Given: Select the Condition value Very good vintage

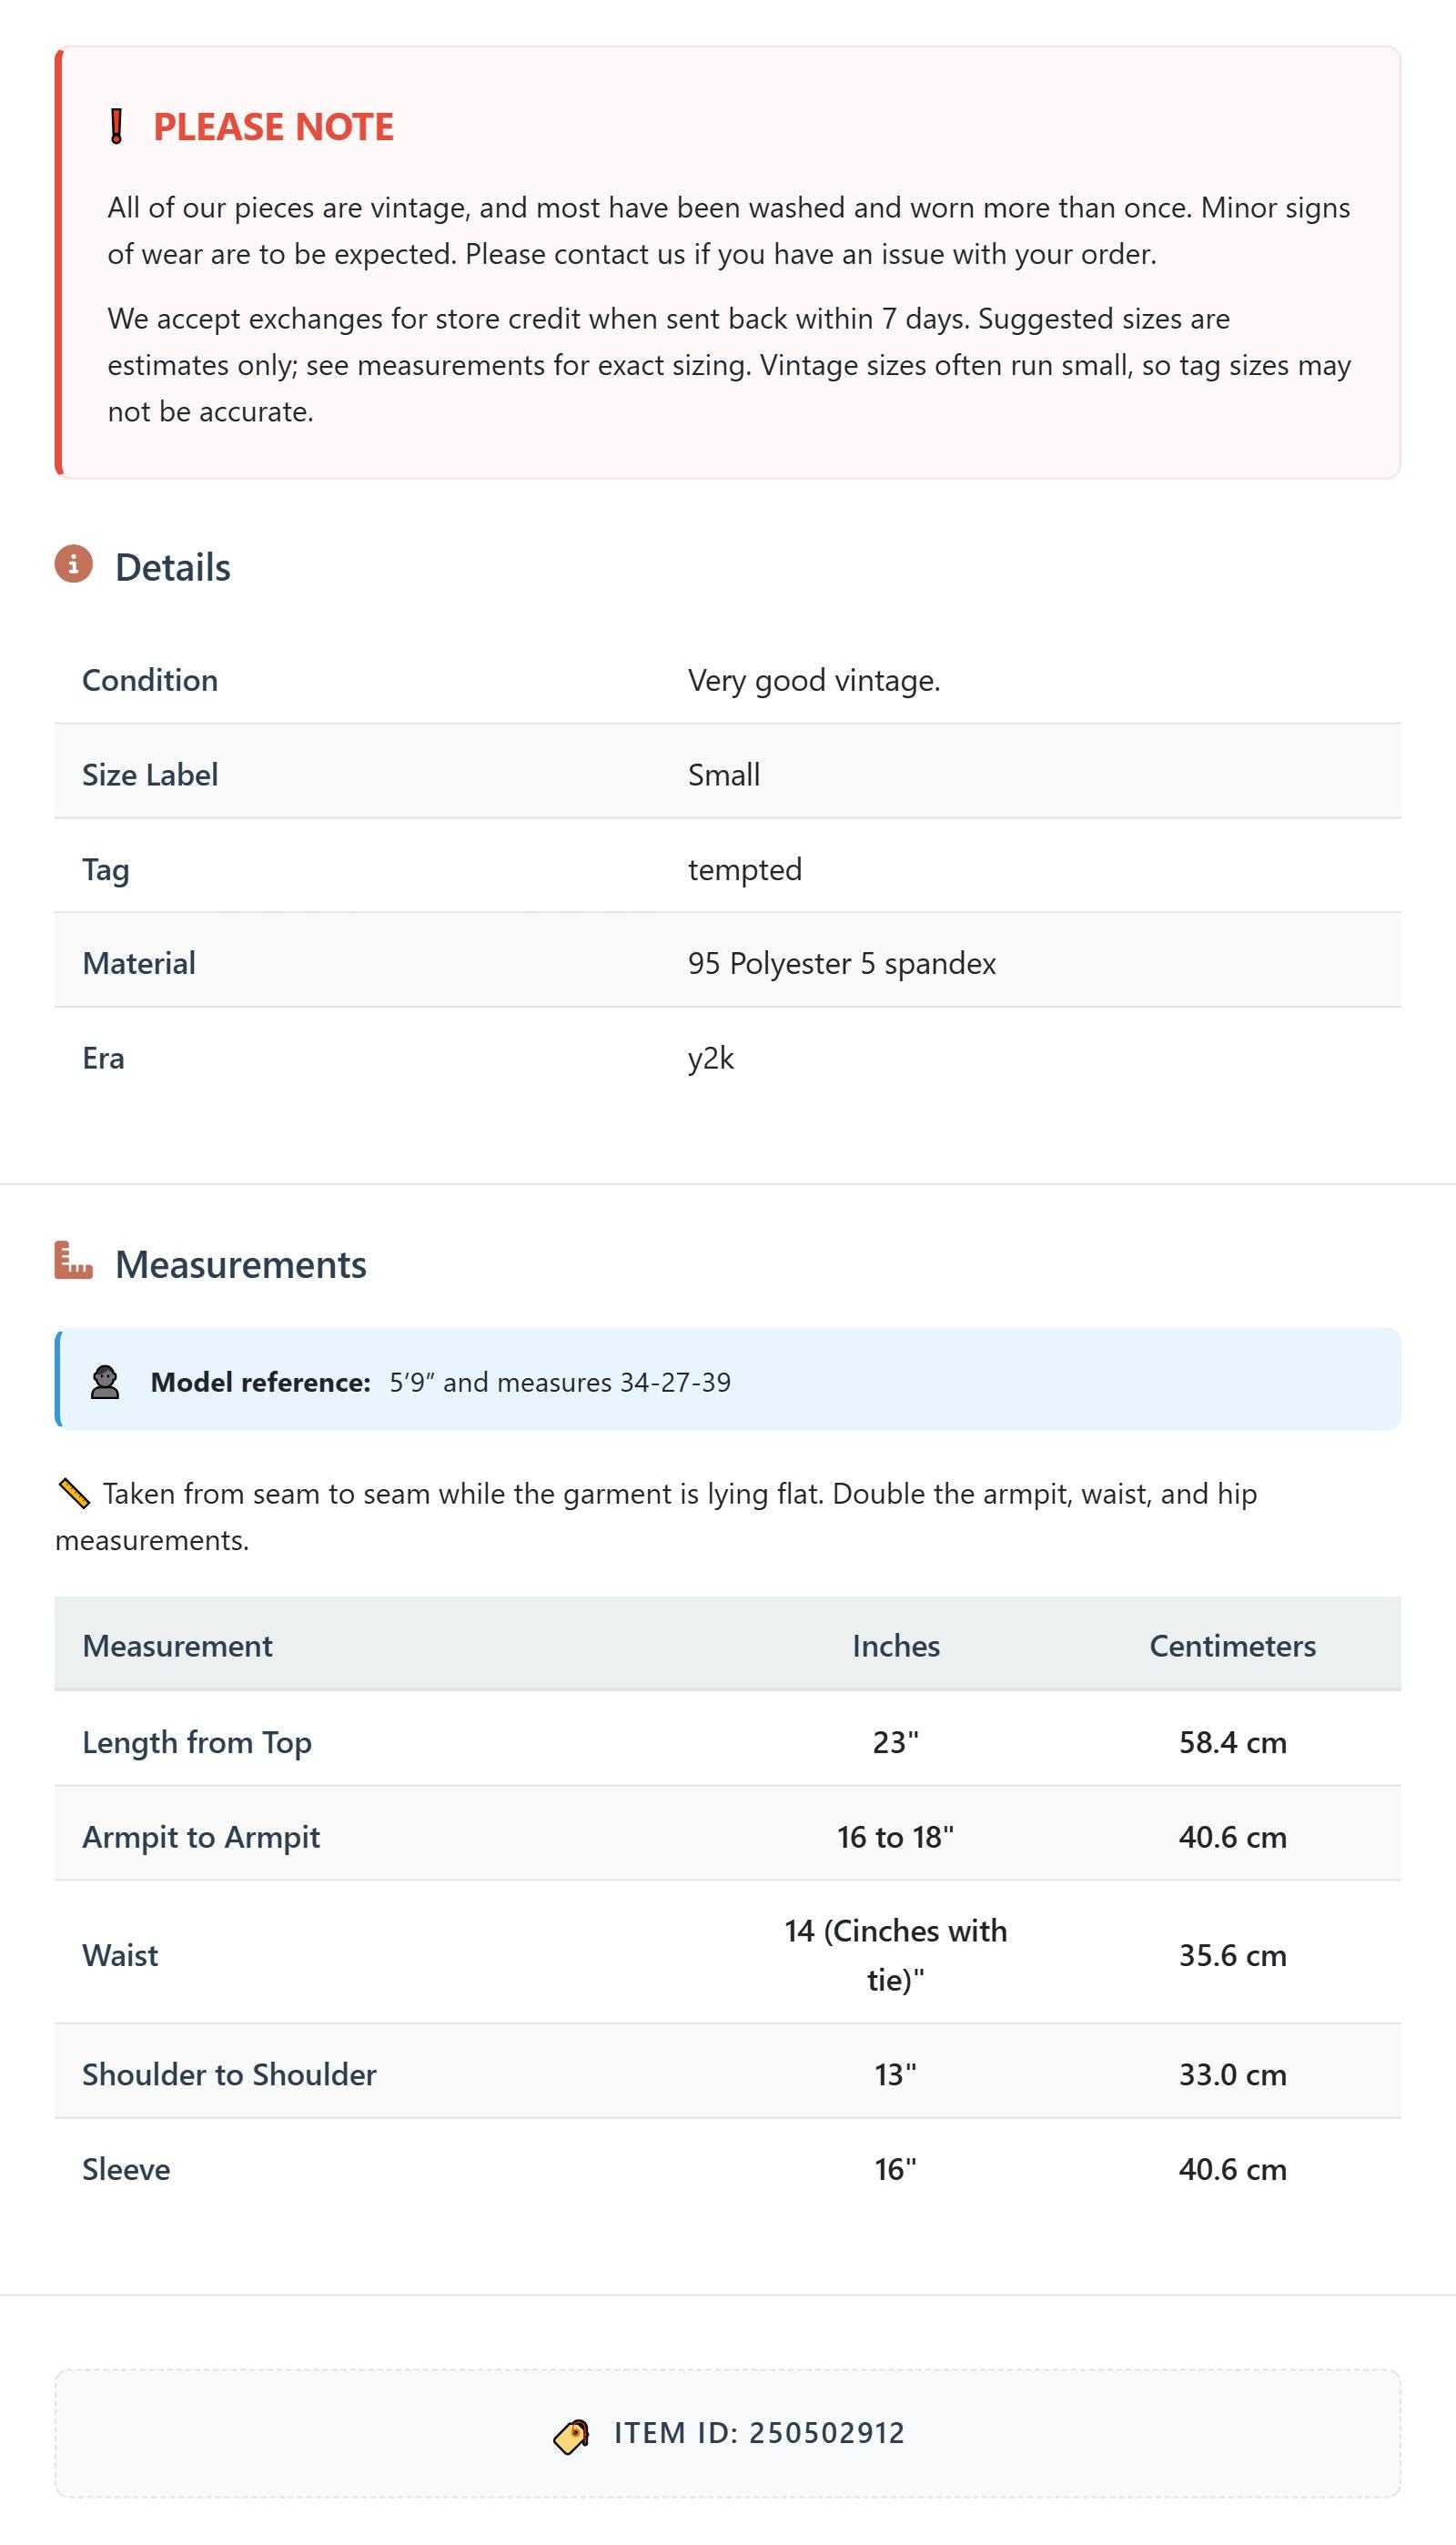Looking at the screenshot, I should coord(814,680).
